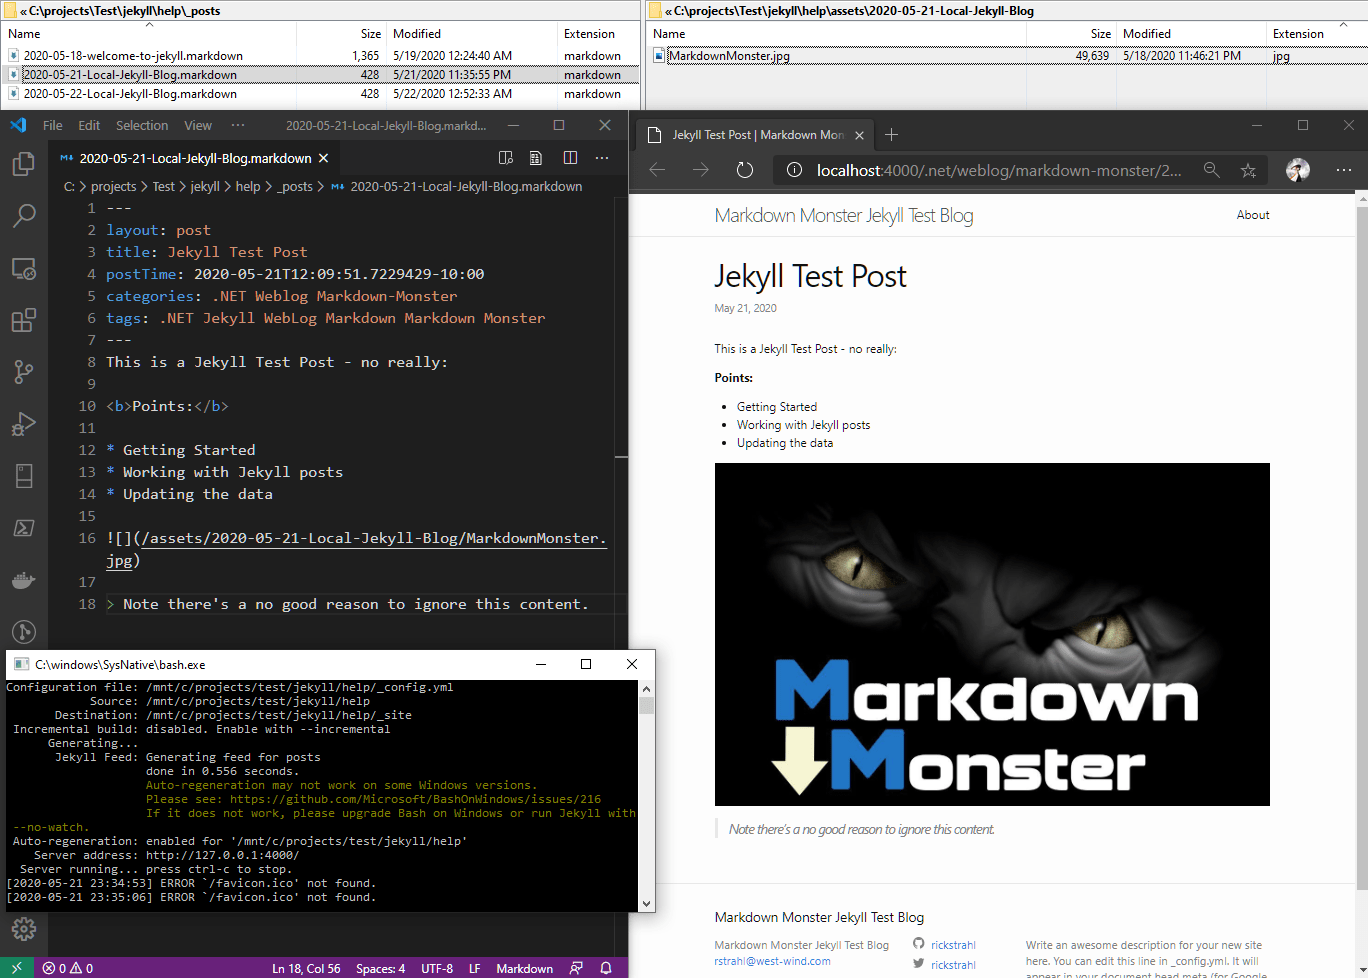Close the Jekyll Test Post browser tab
This screenshot has height=978, width=1368.
click(x=859, y=134)
